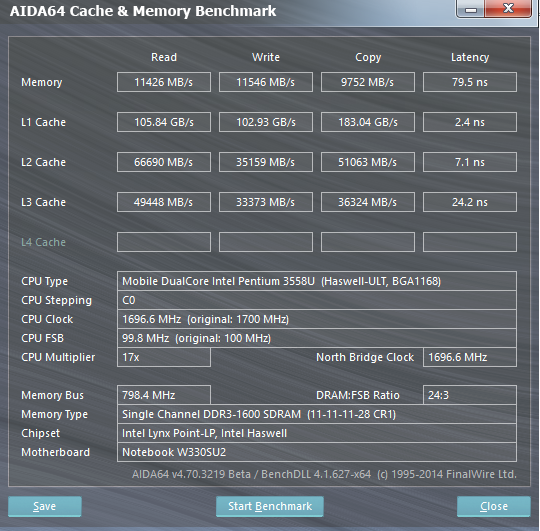Select Memory Write value 11546 MB/s

pyautogui.click(x=266, y=82)
